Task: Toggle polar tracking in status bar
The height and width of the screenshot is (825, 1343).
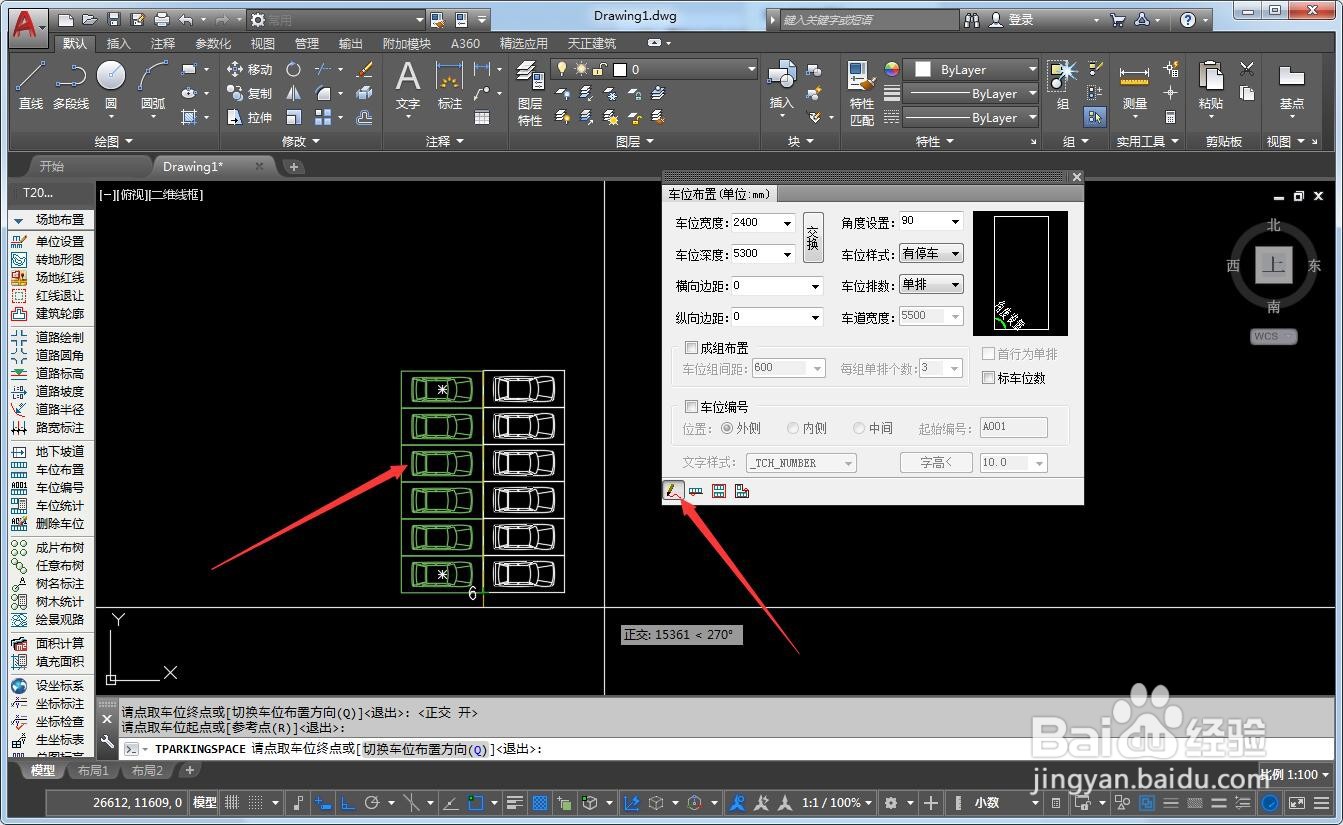Action: (x=372, y=802)
